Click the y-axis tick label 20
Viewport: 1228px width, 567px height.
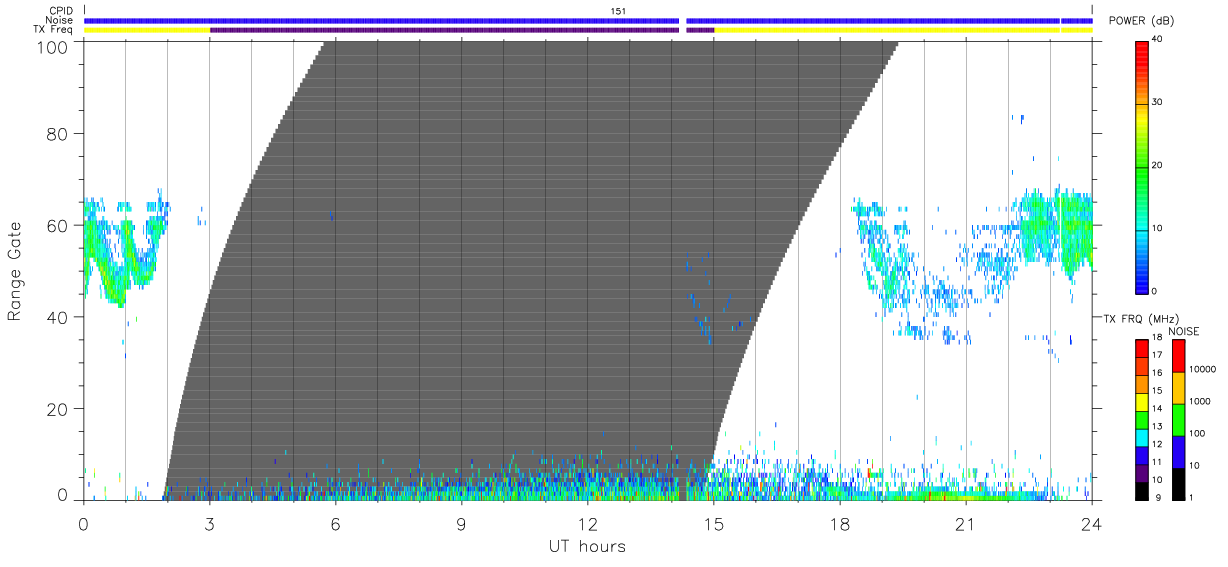[55, 409]
